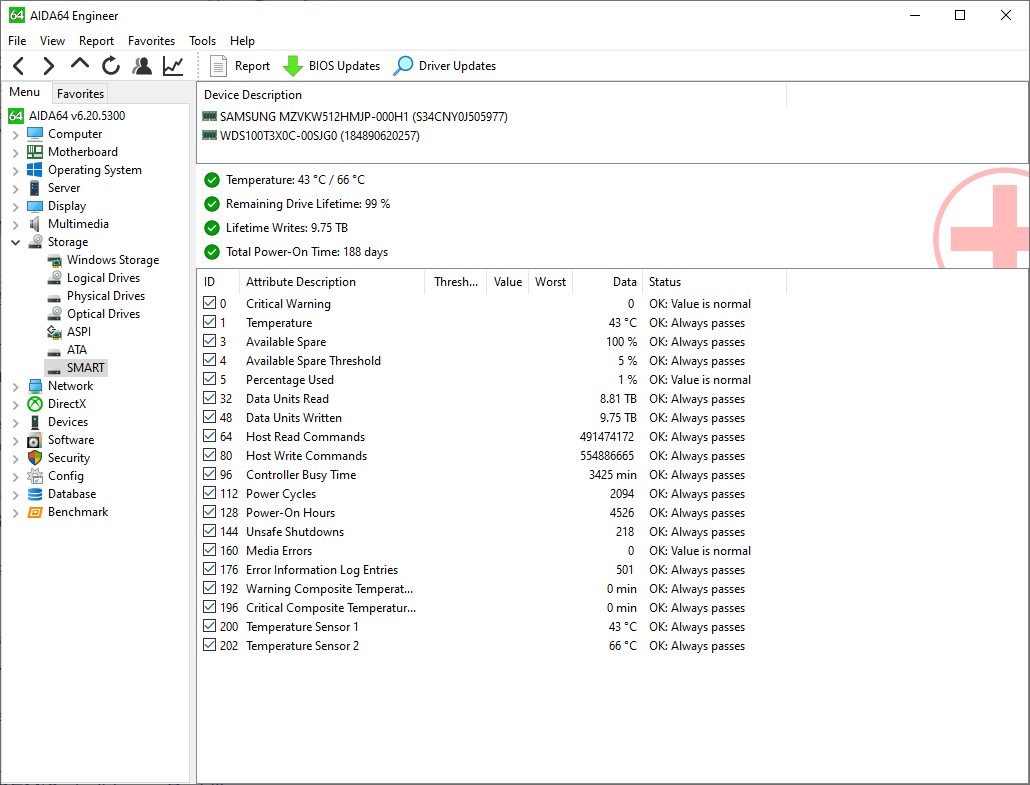Go forward with the right arrow toolbar icon

click(x=48, y=66)
